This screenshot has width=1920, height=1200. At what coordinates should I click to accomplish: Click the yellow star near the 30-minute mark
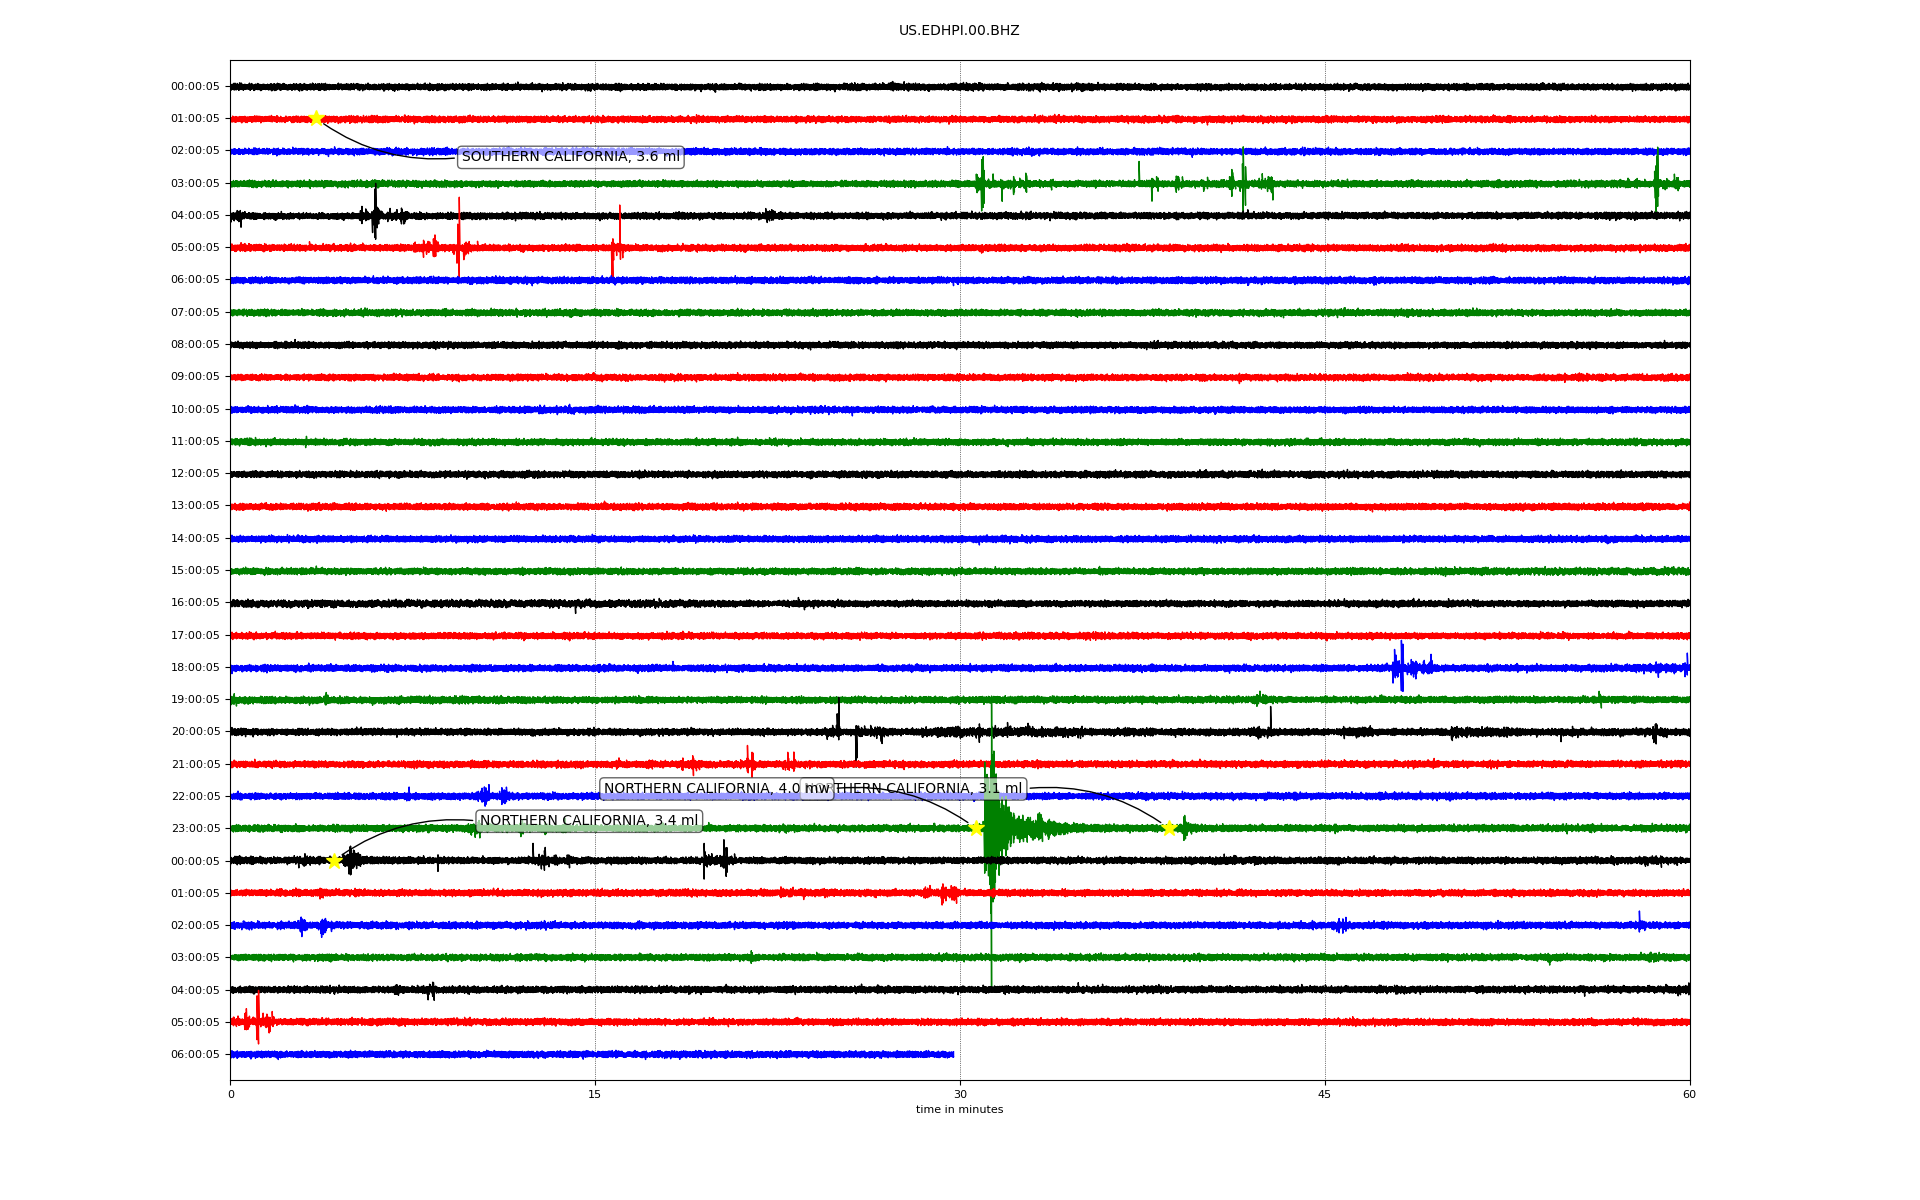click(x=976, y=828)
